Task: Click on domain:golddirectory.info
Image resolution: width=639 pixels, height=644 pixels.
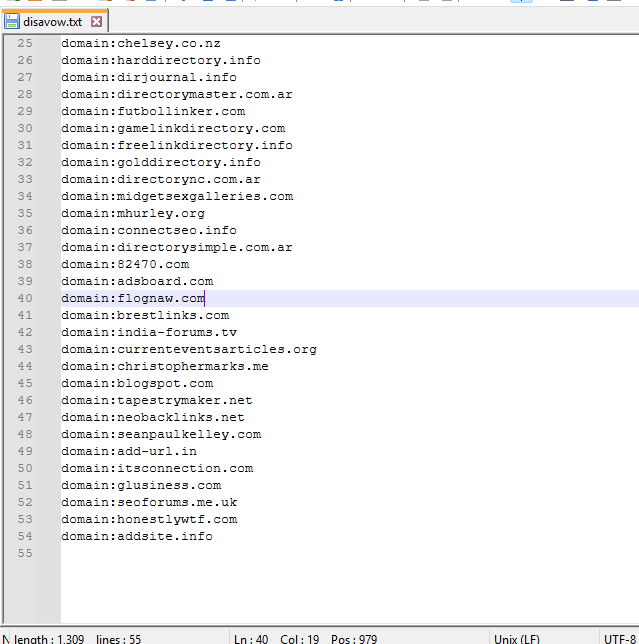Action: (x=161, y=162)
